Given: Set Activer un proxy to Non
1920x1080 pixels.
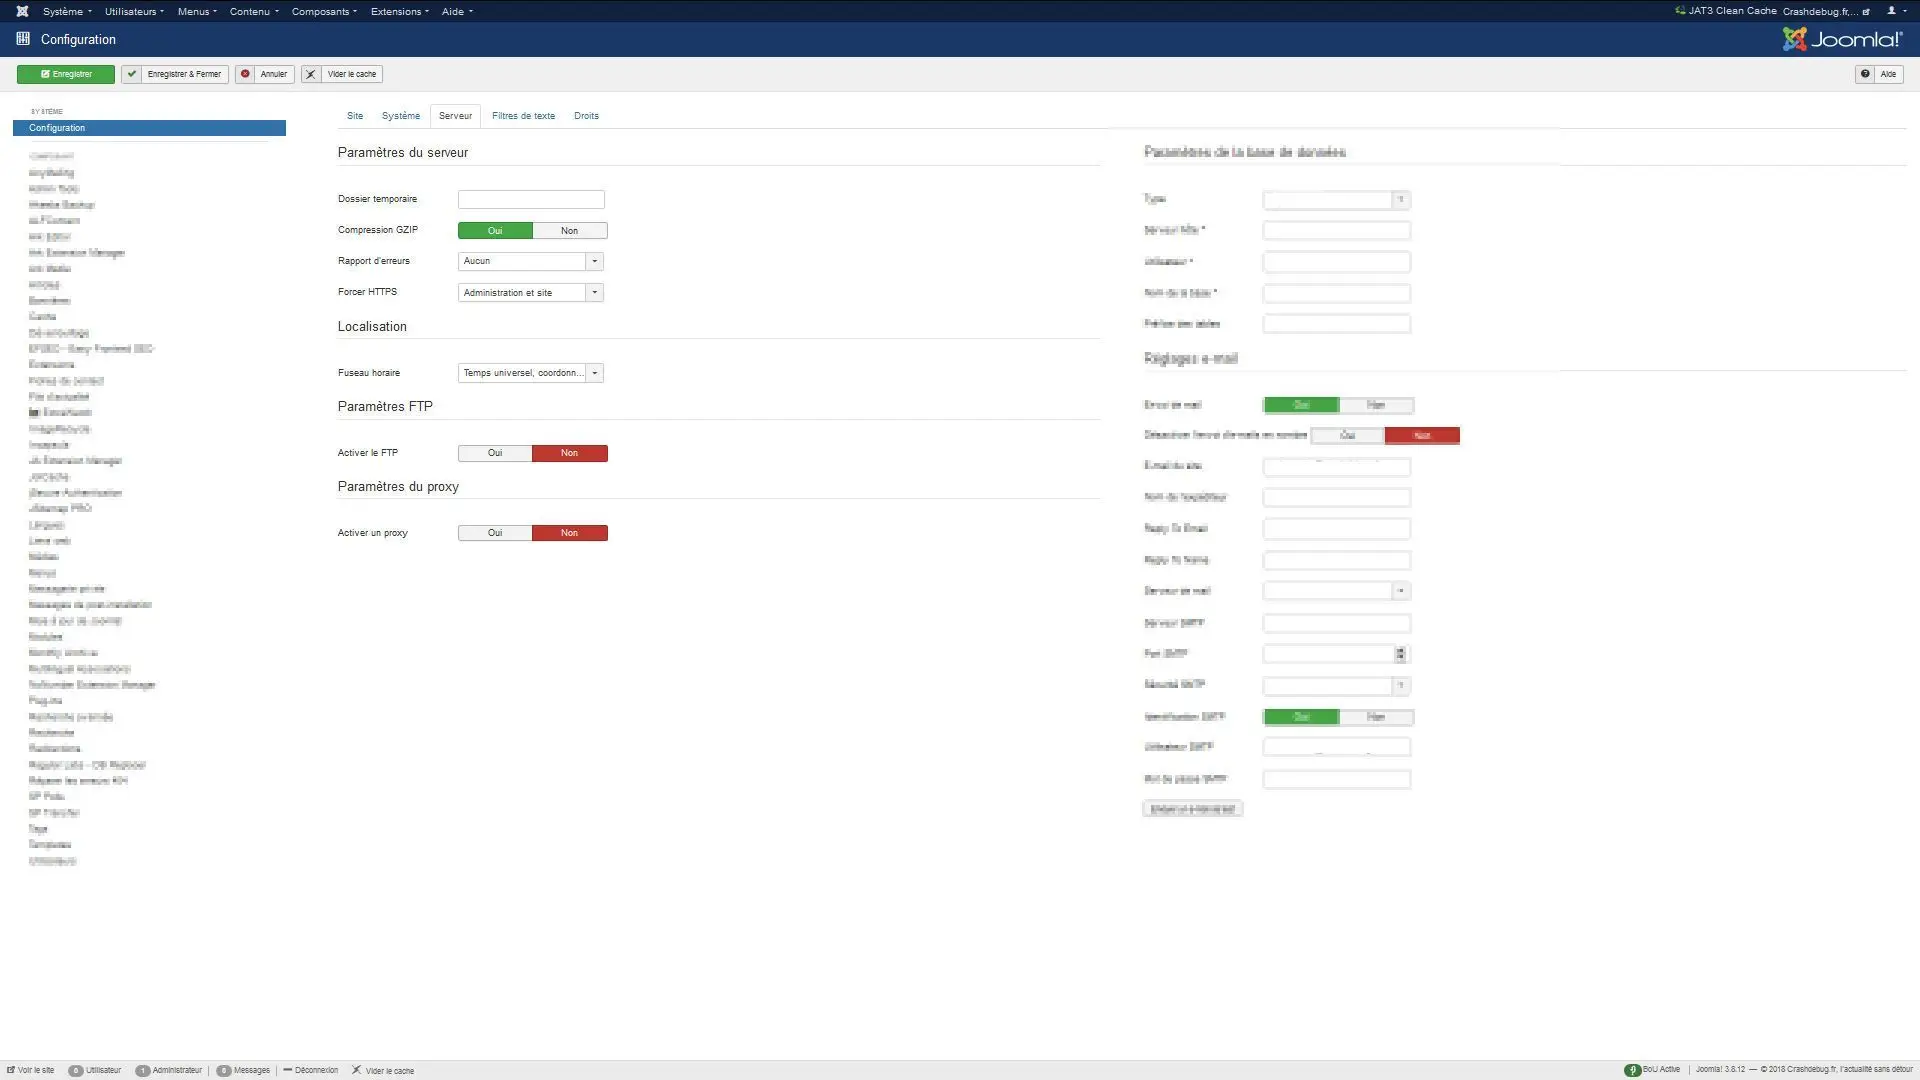Looking at the screenshot, I should [570, 533].
